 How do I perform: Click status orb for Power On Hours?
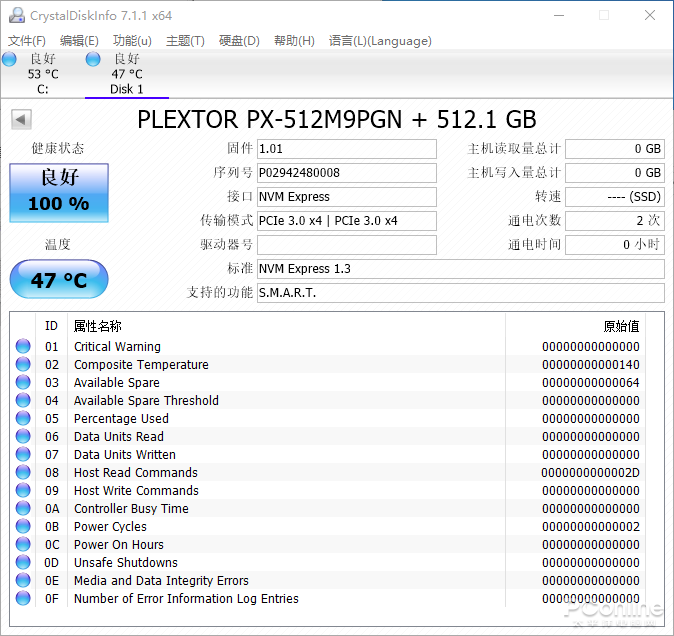pos(23,545)
